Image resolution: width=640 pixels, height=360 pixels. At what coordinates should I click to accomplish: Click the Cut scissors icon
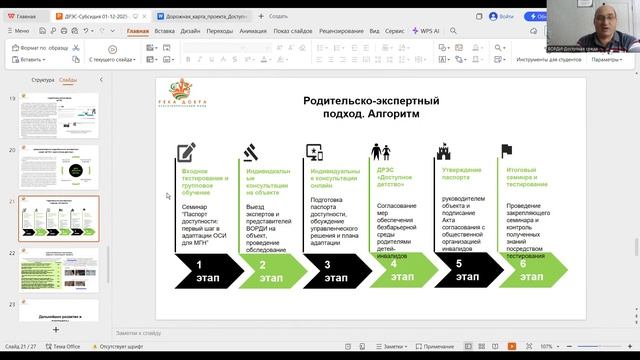[x=76, y=48]
